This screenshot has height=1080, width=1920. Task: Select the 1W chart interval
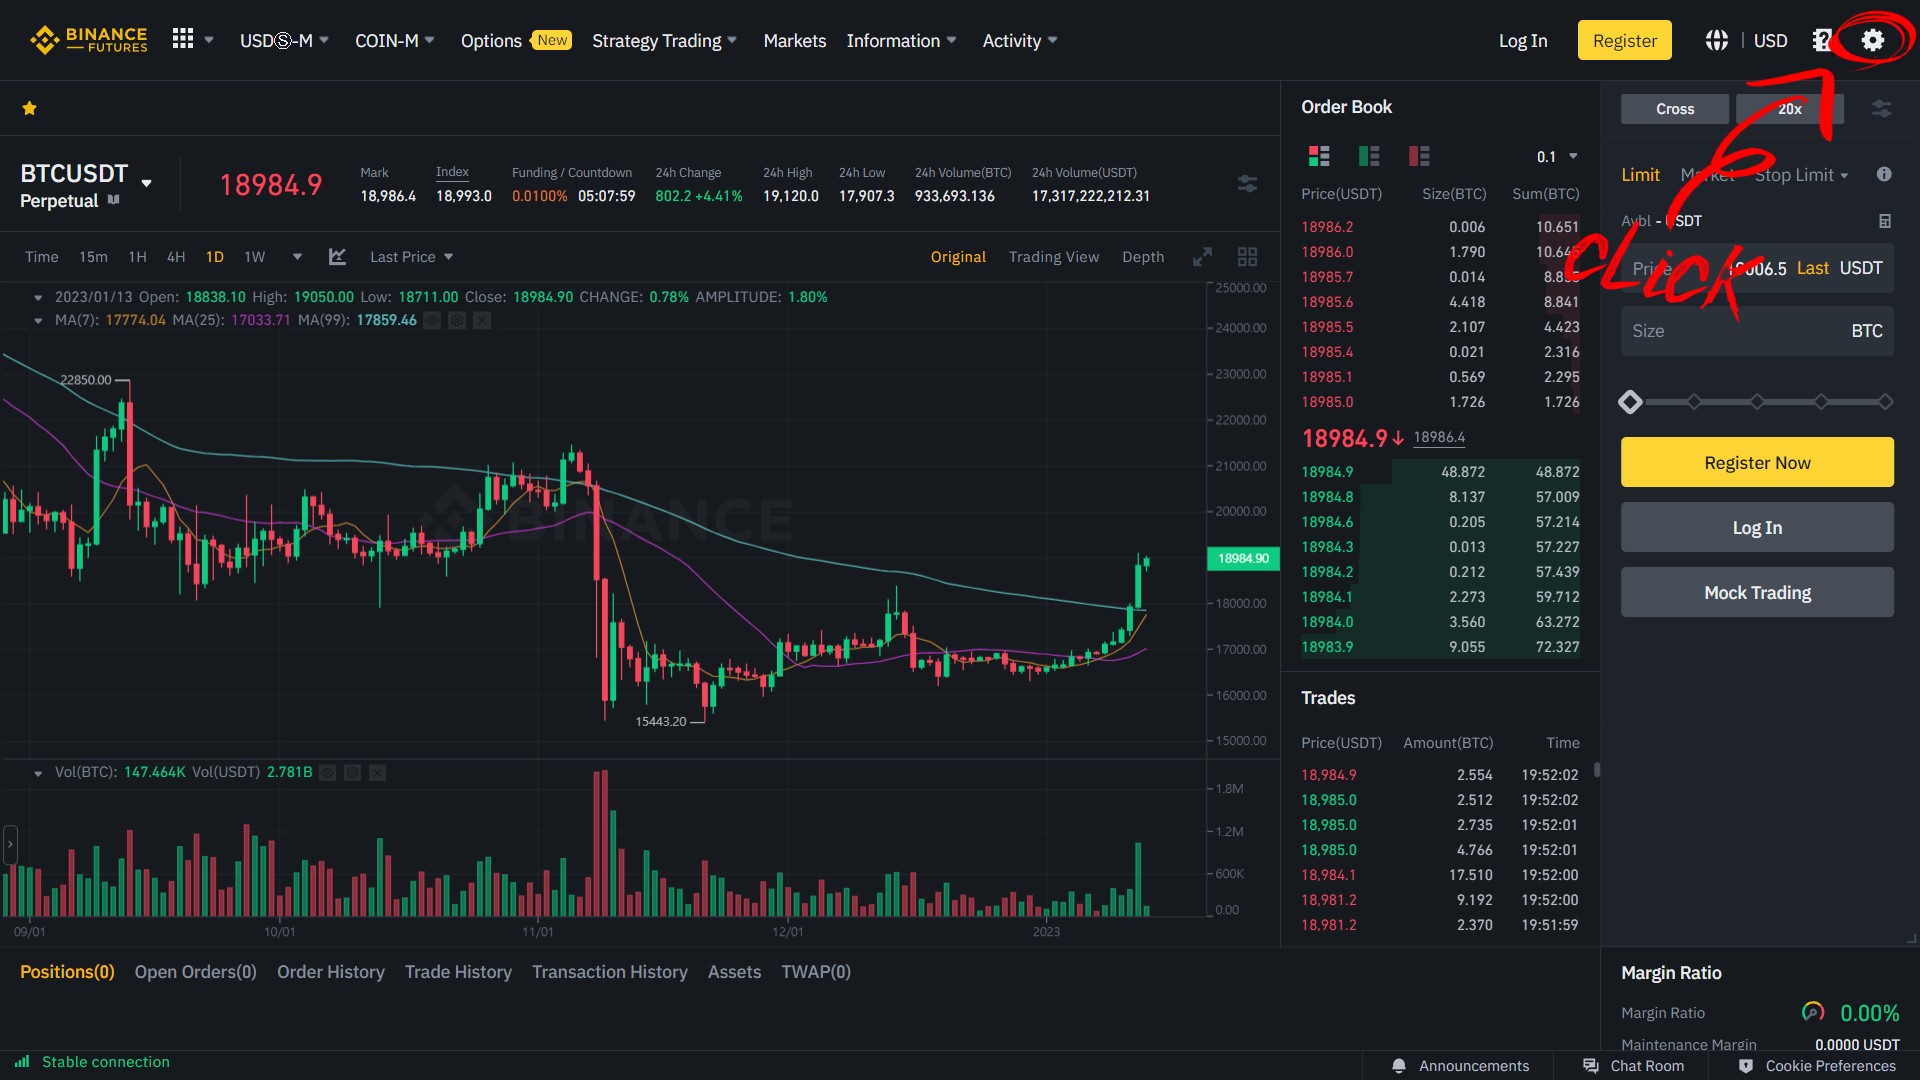(255, 257)
